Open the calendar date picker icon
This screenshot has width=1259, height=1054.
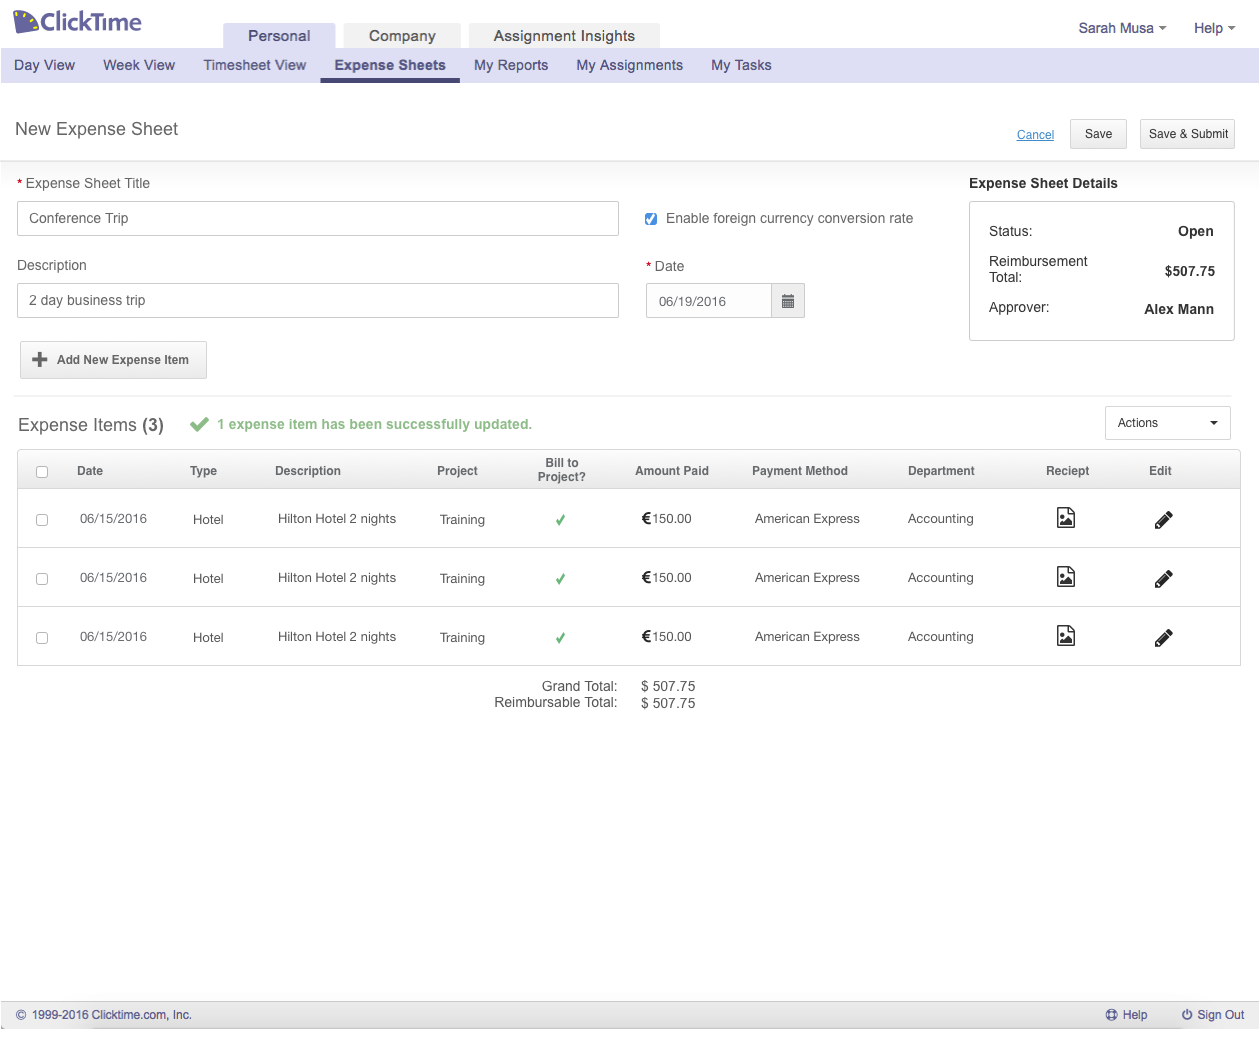(x=787, y=301)
